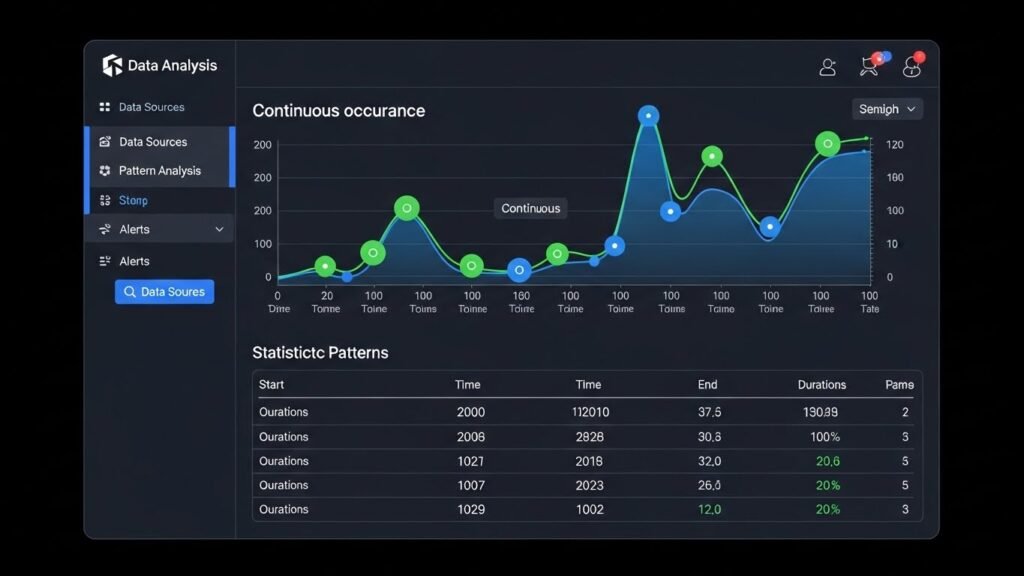Click the green data point at the chart's top right

point(827,144)
